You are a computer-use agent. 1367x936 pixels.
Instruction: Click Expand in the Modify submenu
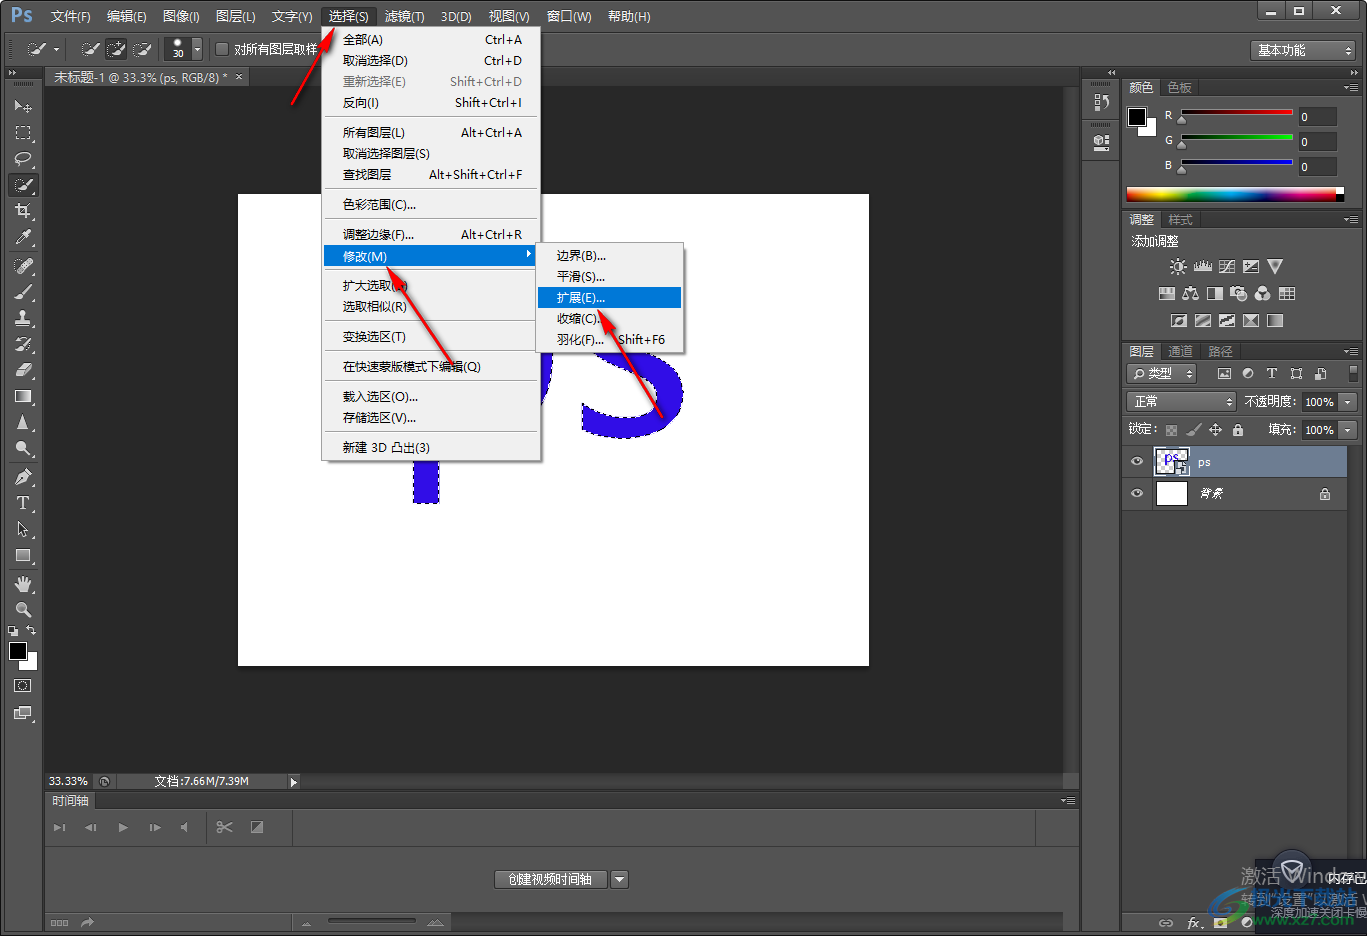609,297
